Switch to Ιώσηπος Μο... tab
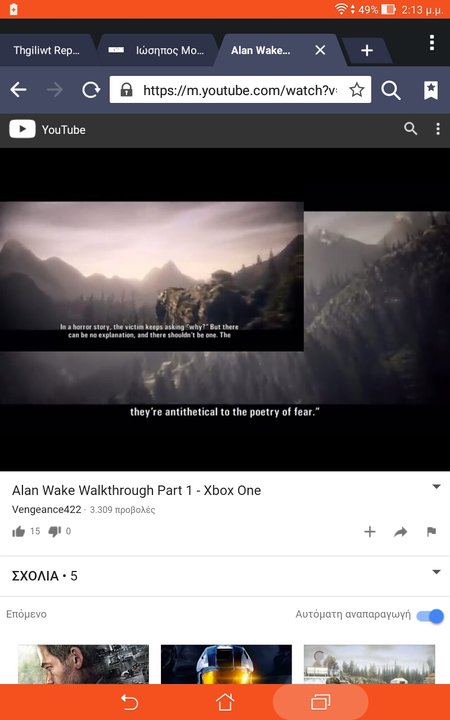Screen dimensions: 450x720 158,50
